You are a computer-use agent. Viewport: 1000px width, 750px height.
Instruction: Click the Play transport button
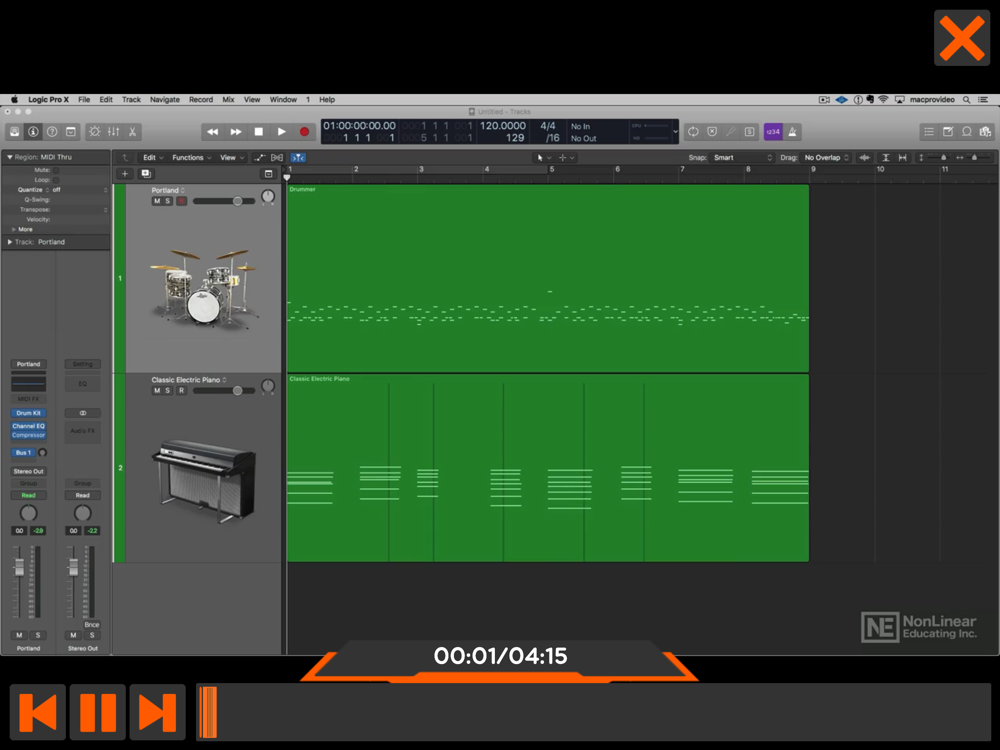pos(281,132)
